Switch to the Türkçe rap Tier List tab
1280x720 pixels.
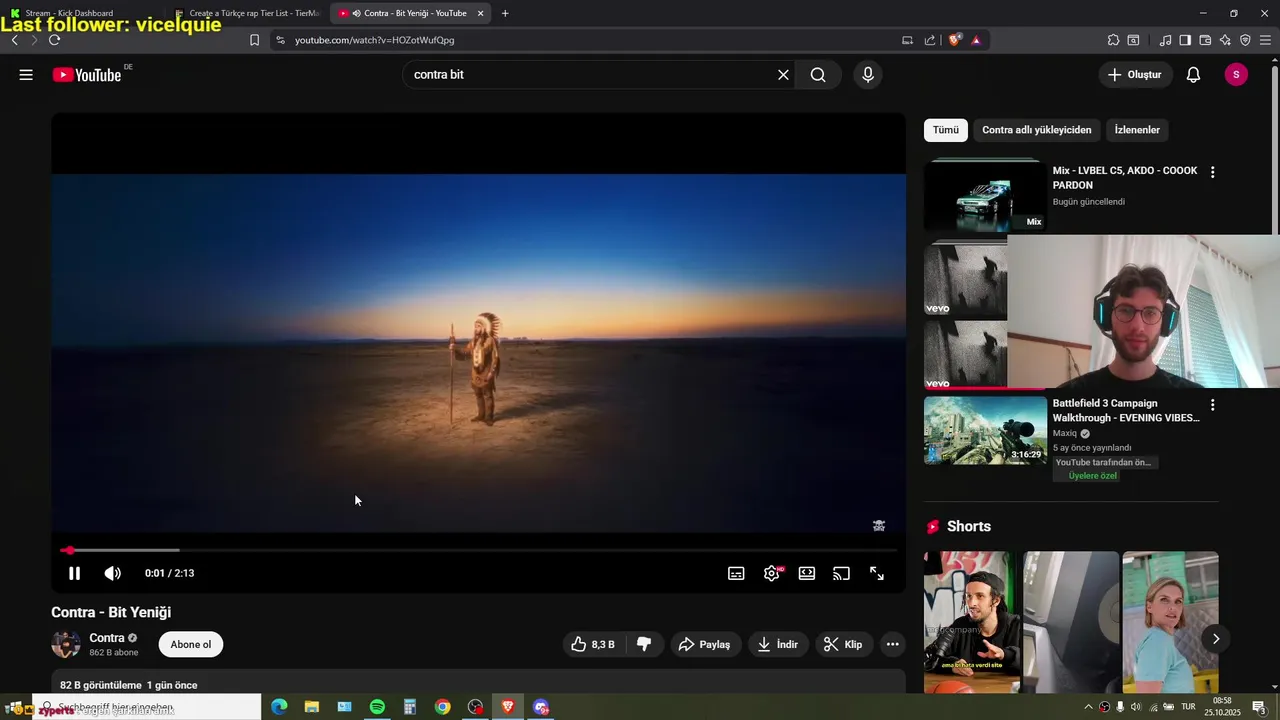pyautogui.click(x=247, y=13)
